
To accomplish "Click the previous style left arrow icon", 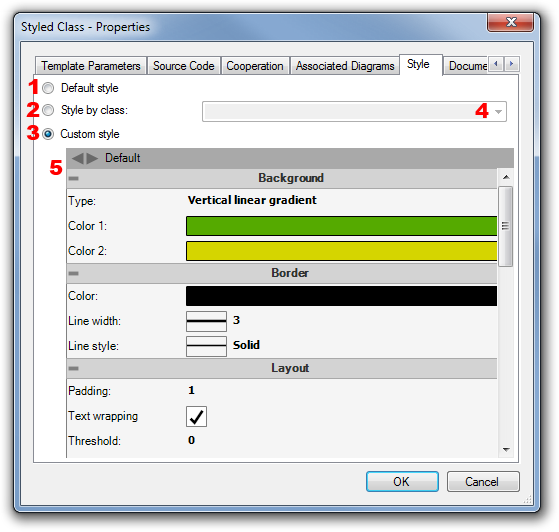I will point(78,158).
